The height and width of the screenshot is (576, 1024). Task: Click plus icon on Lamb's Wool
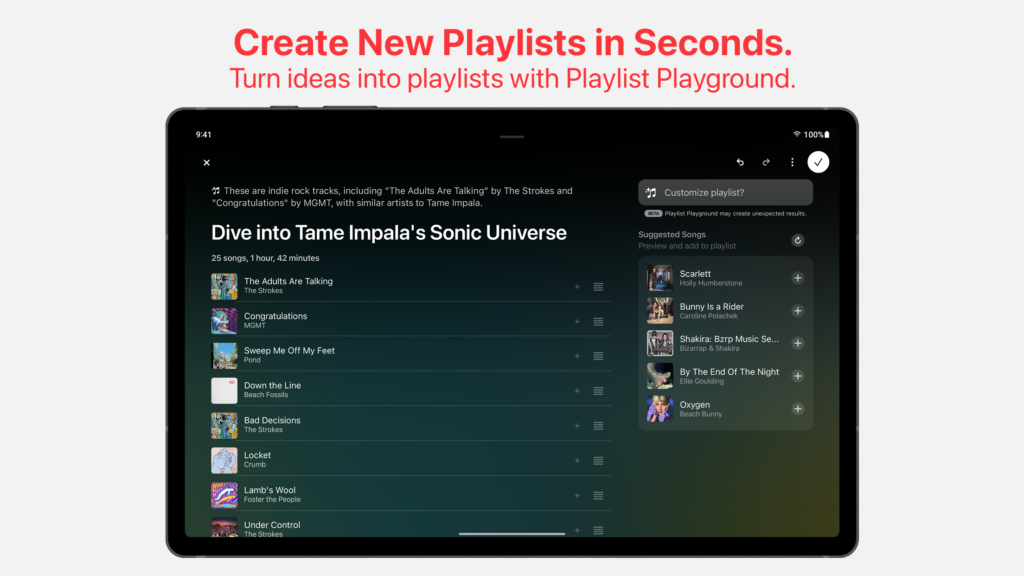point(577,496)
